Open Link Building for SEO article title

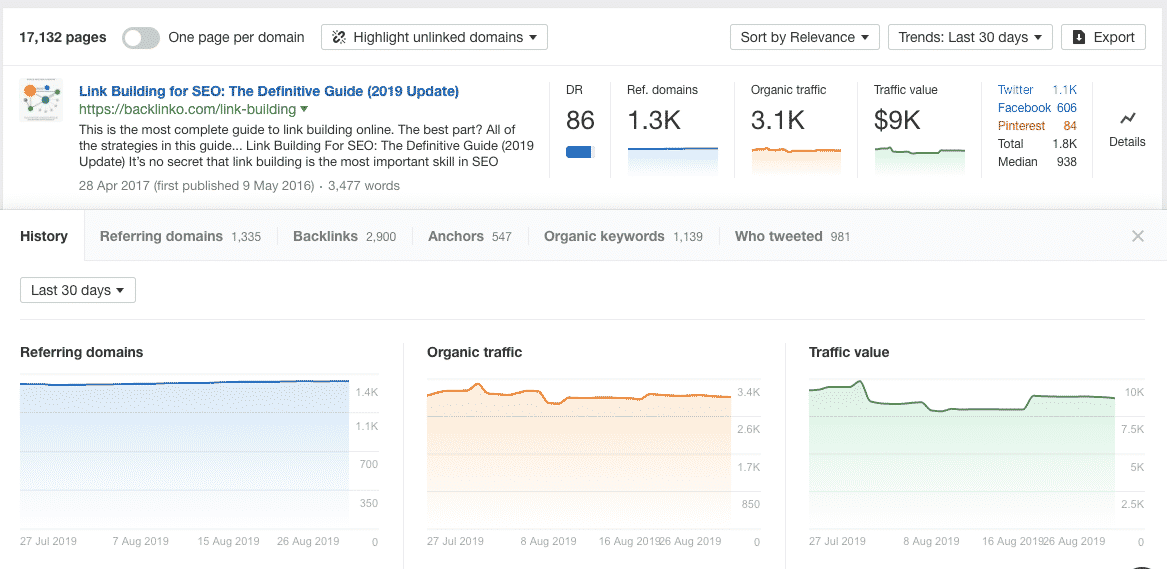coord(269,91)
